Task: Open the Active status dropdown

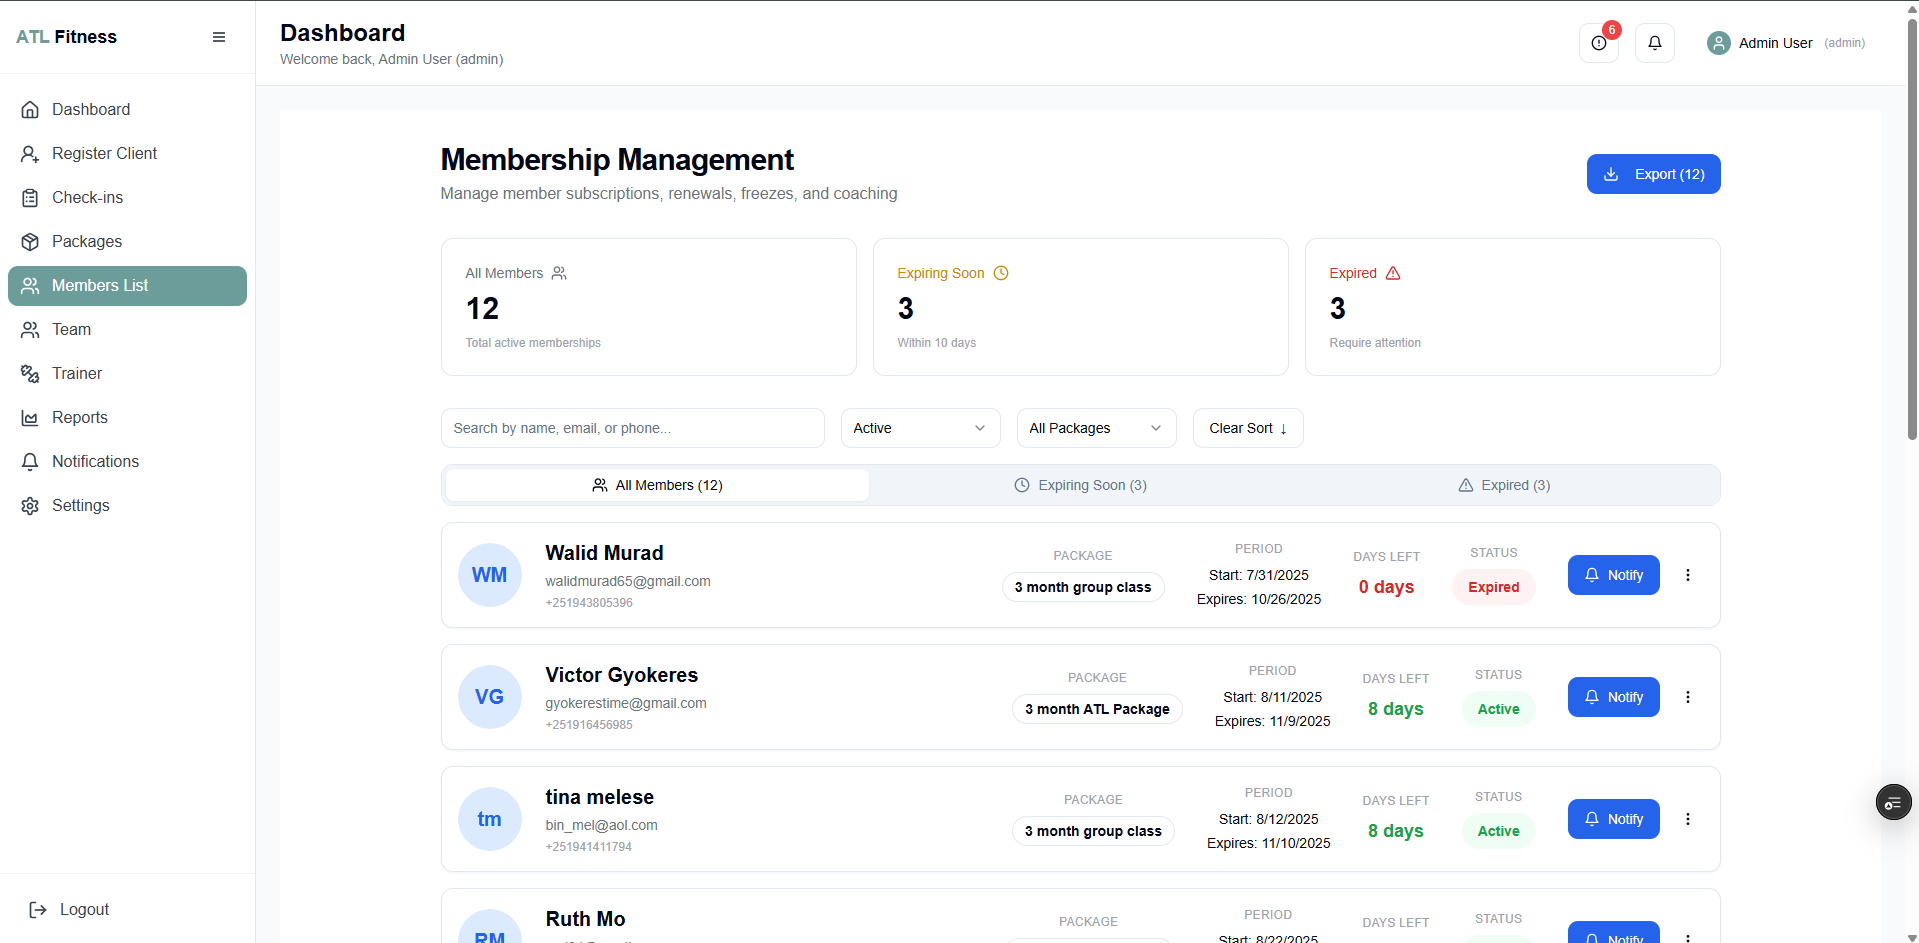Action: click(x=920, y=428)
